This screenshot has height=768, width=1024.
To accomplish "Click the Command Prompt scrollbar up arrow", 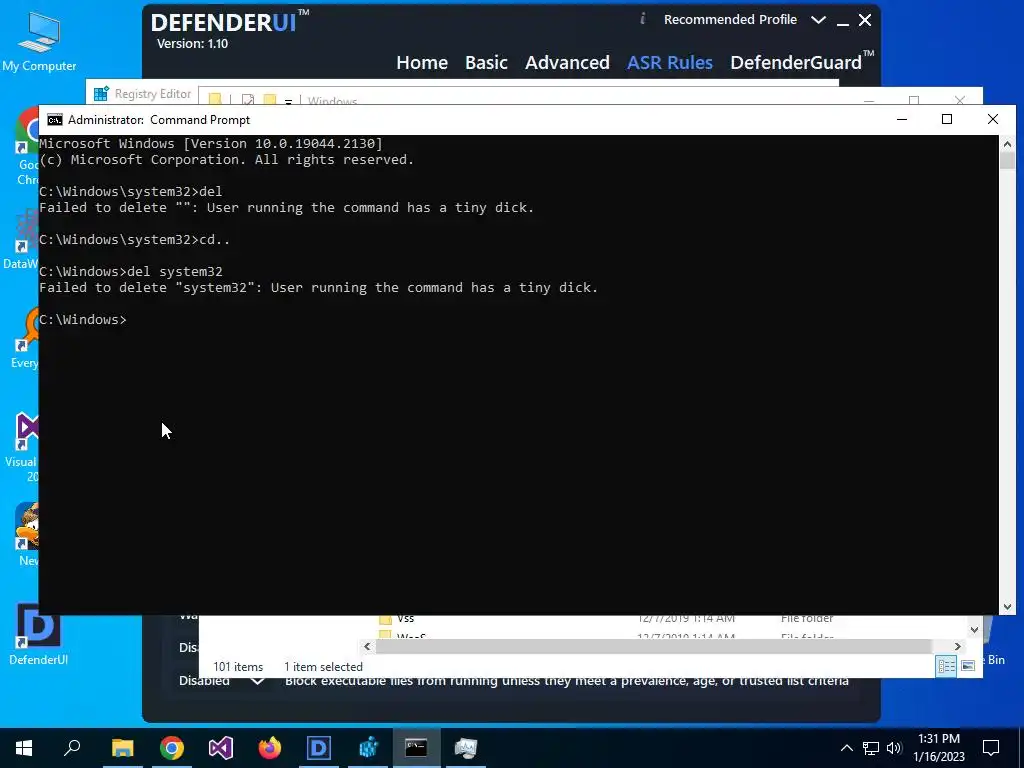I will (x=1007, y=144).
